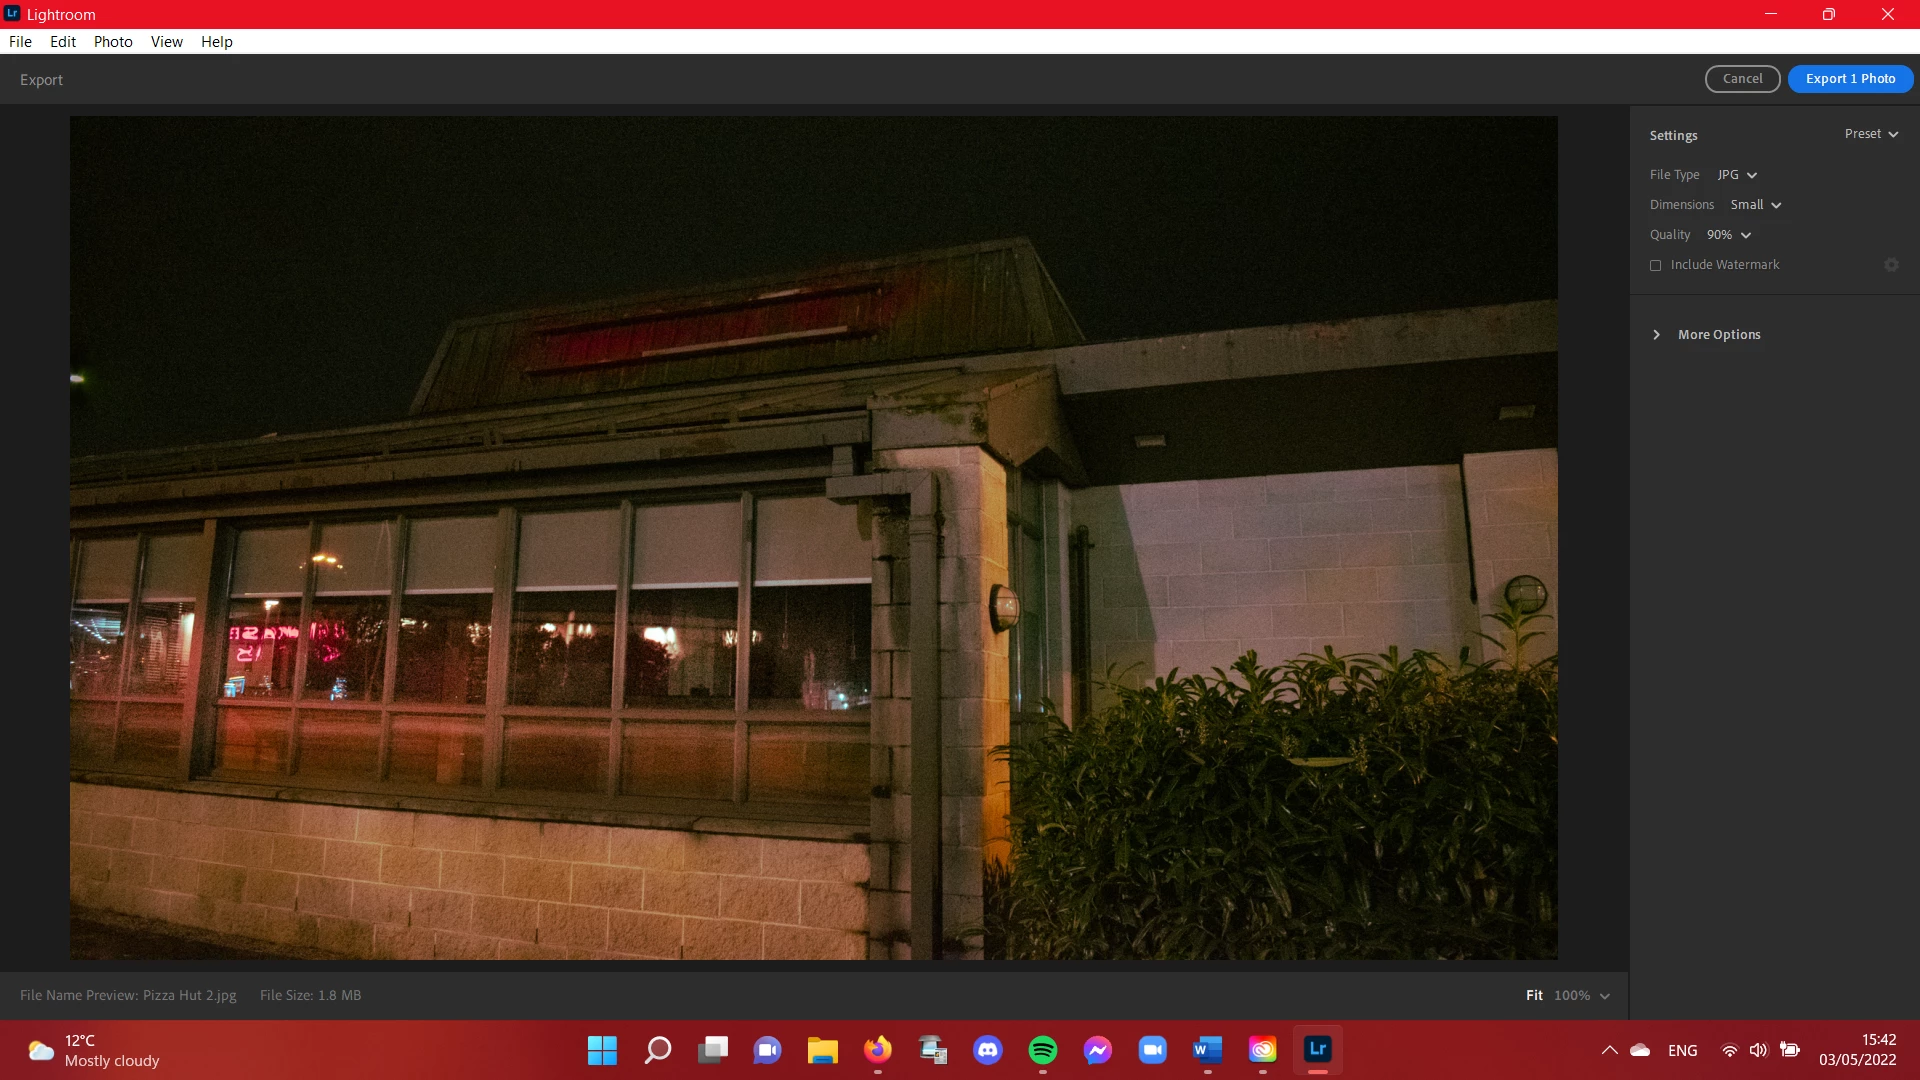Launch Firefox from the taskbar

[878, 1050]
